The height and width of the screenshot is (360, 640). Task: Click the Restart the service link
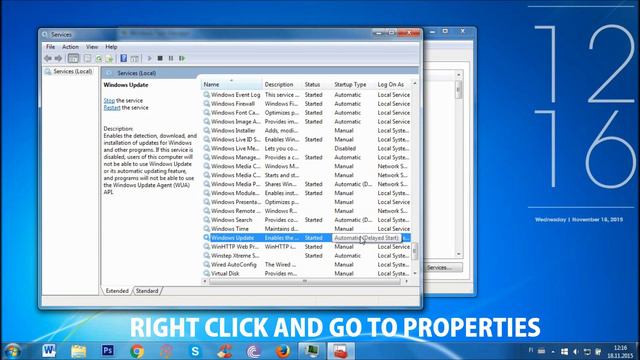(x=112, y=108)
